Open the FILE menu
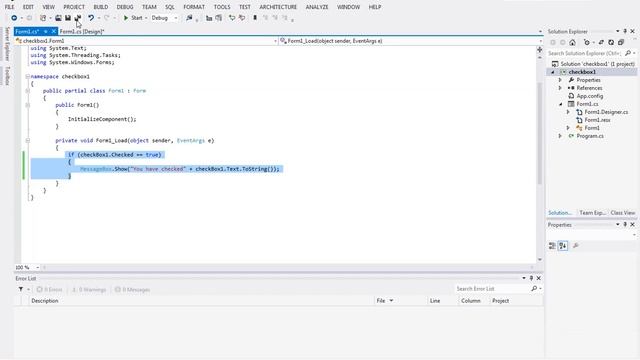This screenshot has height=360, width=640. 9,7
